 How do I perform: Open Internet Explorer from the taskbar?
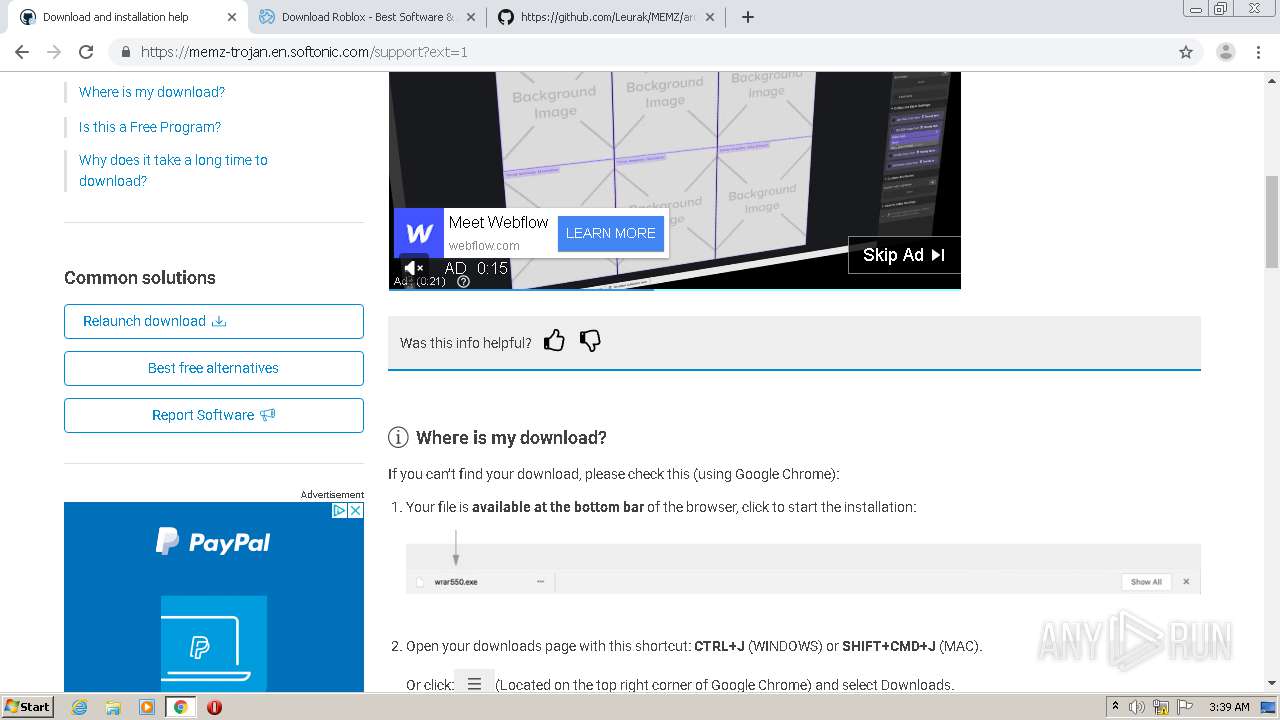tap(79, 707)
